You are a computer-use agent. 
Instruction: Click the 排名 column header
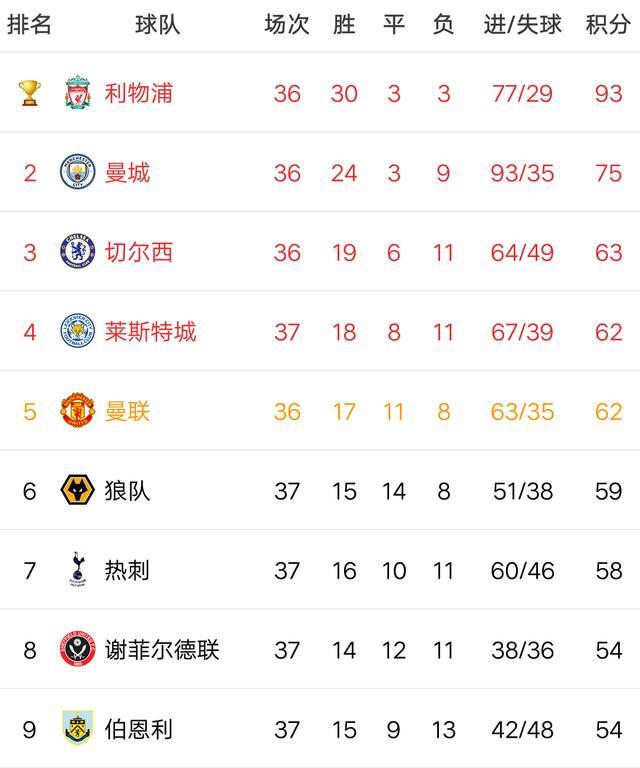(29, 25)
